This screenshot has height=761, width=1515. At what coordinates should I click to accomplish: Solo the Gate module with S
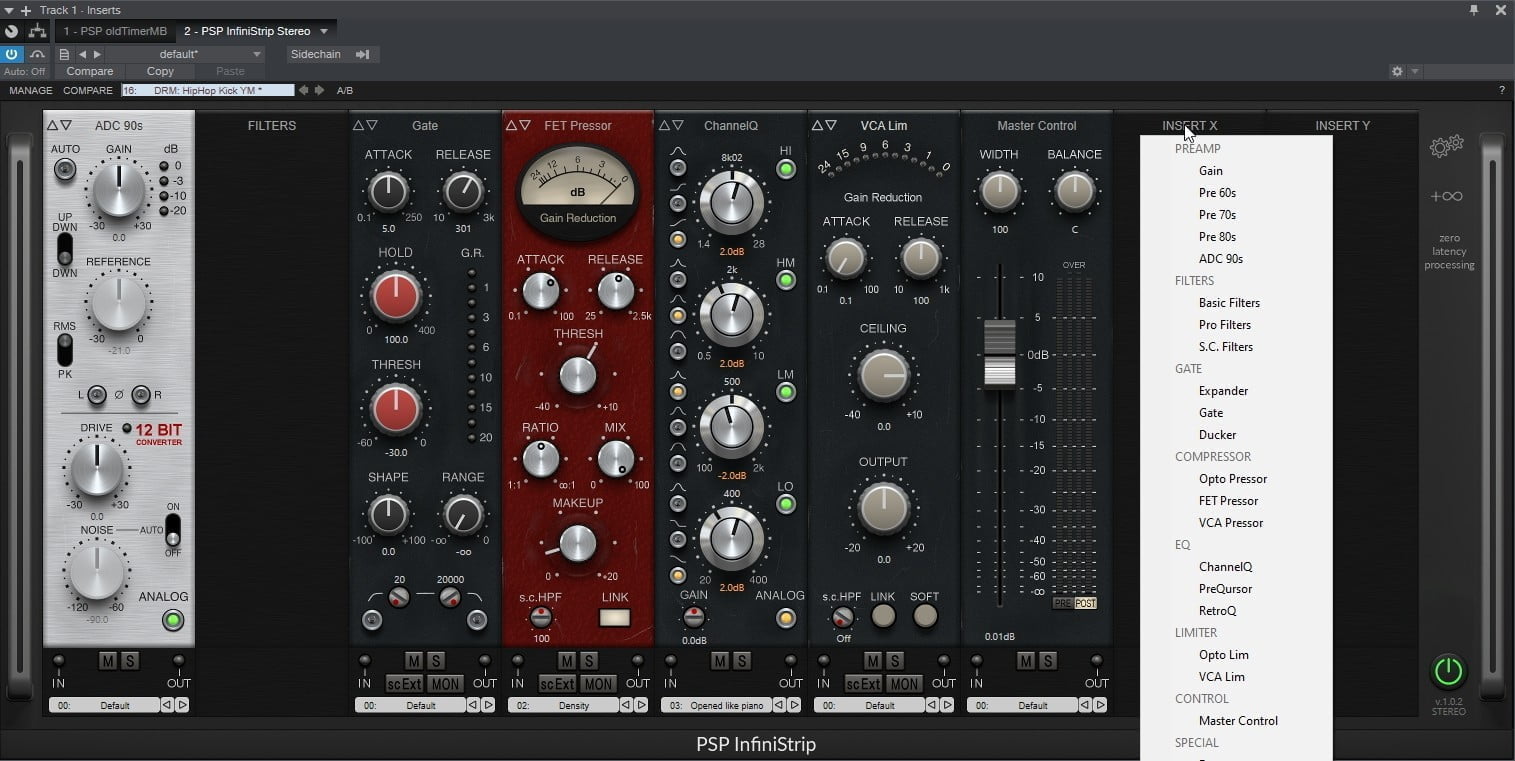(x=436, y=661)
